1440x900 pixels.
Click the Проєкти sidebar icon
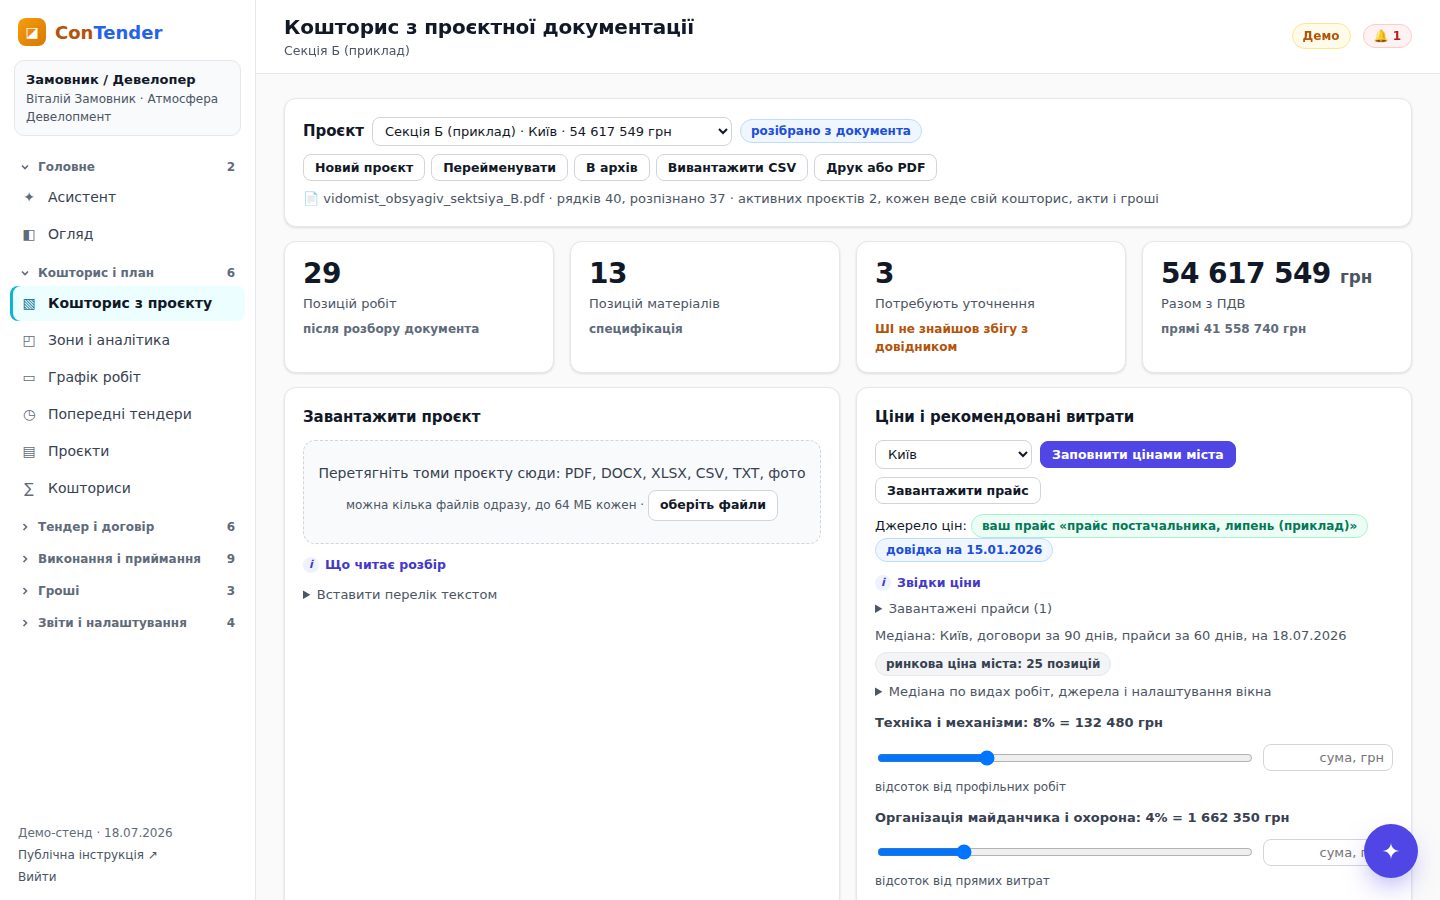pyautogui.click(x=29, y=451)
